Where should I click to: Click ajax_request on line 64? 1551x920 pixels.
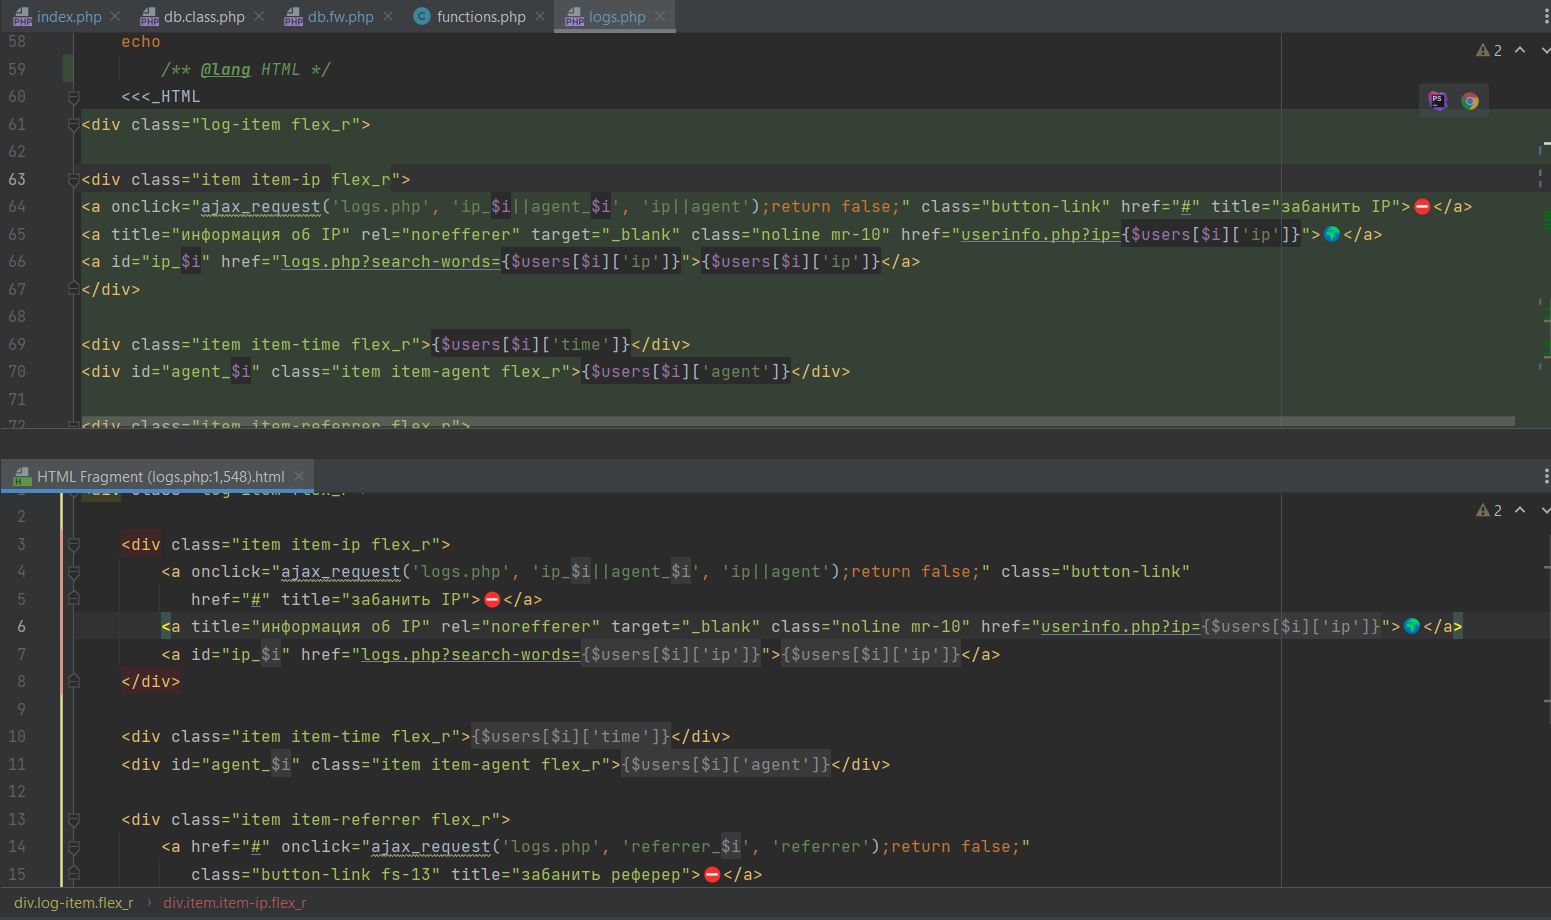(x=261, y=207)
